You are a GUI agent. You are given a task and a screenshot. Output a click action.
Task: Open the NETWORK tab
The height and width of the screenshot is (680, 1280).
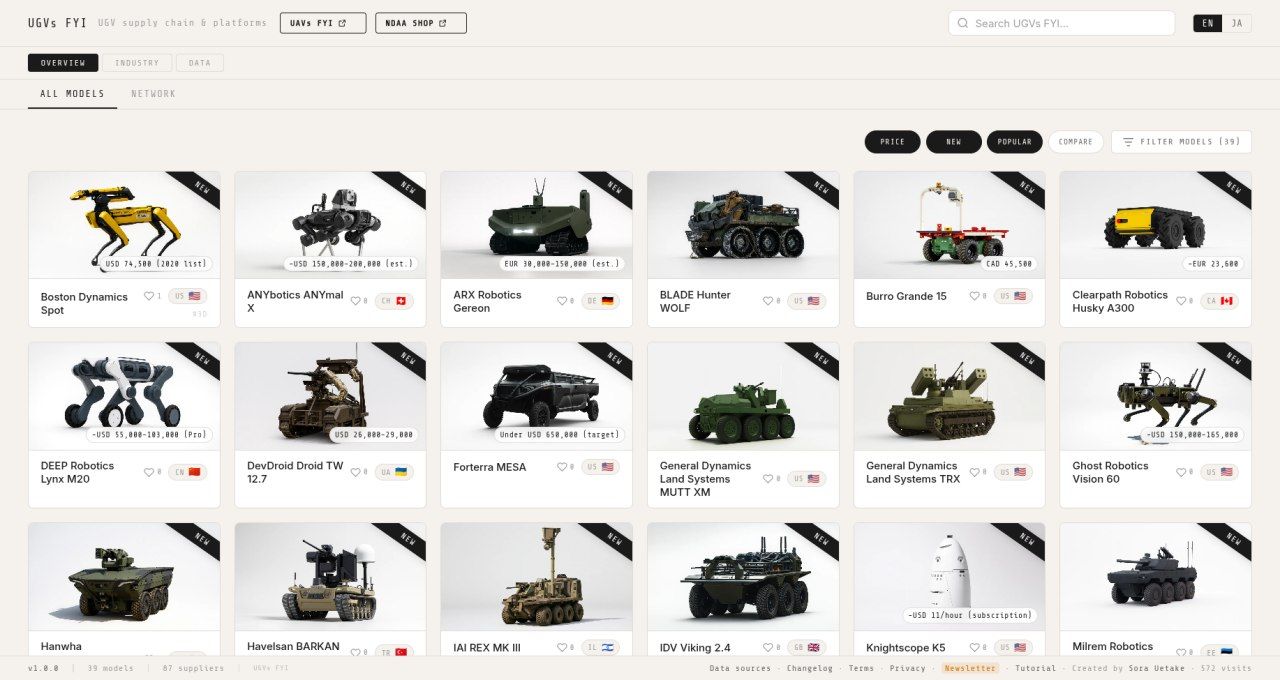[x=153, y=94]
